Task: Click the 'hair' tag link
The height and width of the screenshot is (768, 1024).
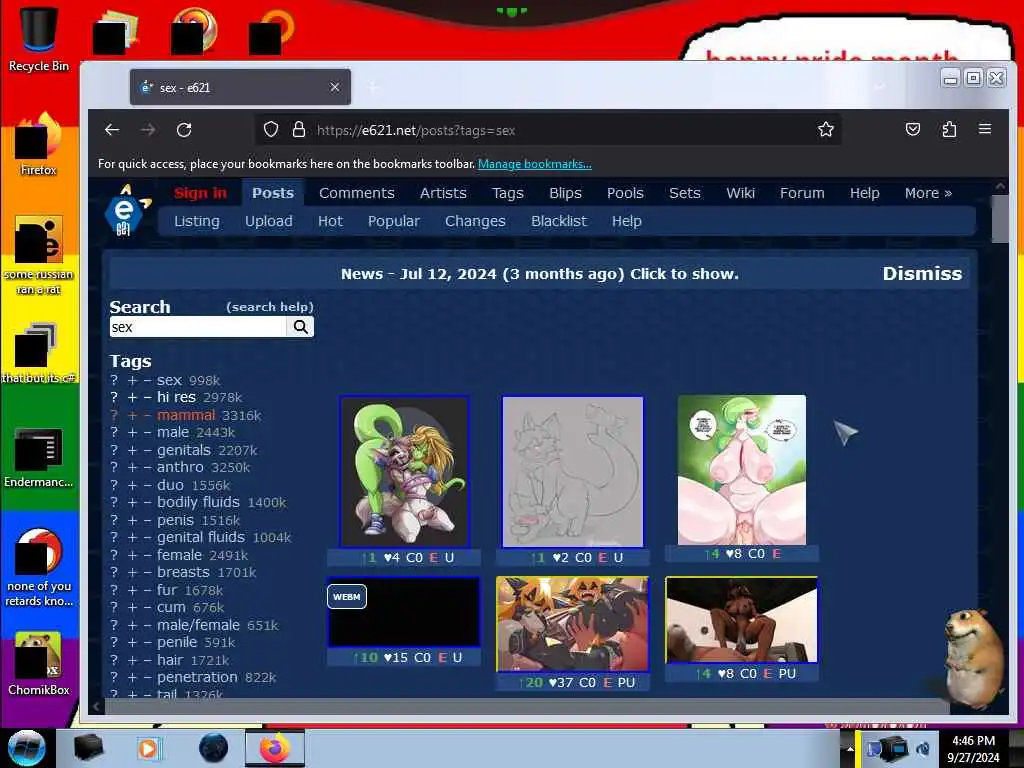Action: [x=170, y=660]
